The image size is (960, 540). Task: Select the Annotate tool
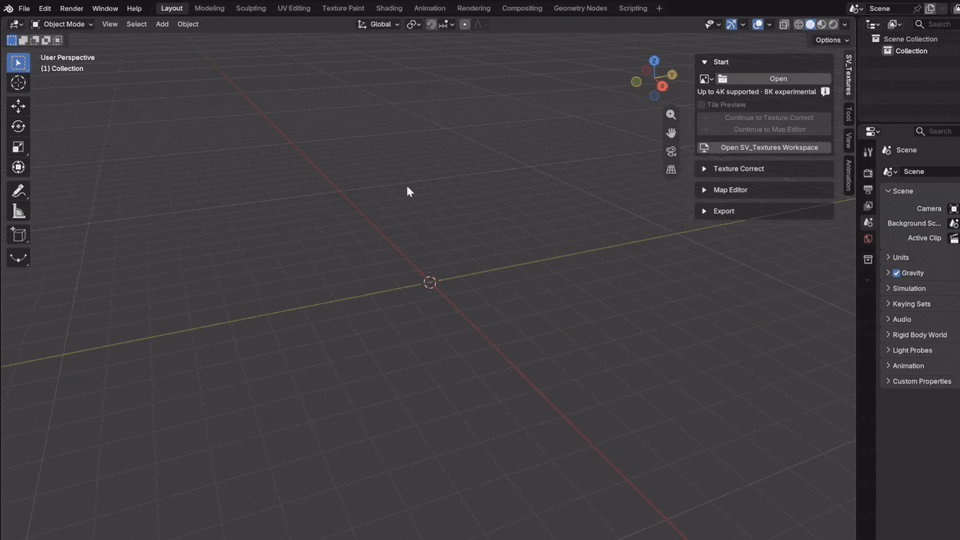tap(18, 191)
